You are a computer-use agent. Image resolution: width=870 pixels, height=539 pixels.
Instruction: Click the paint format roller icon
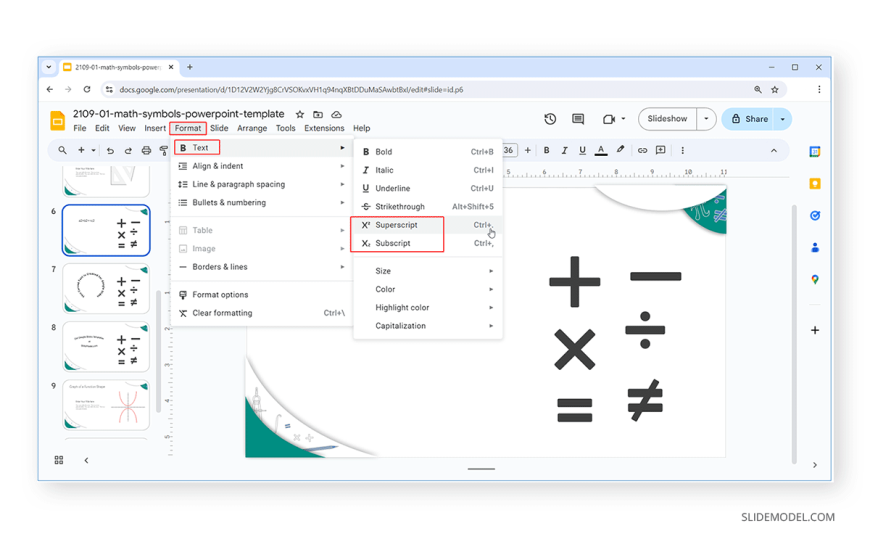(164, 150)
